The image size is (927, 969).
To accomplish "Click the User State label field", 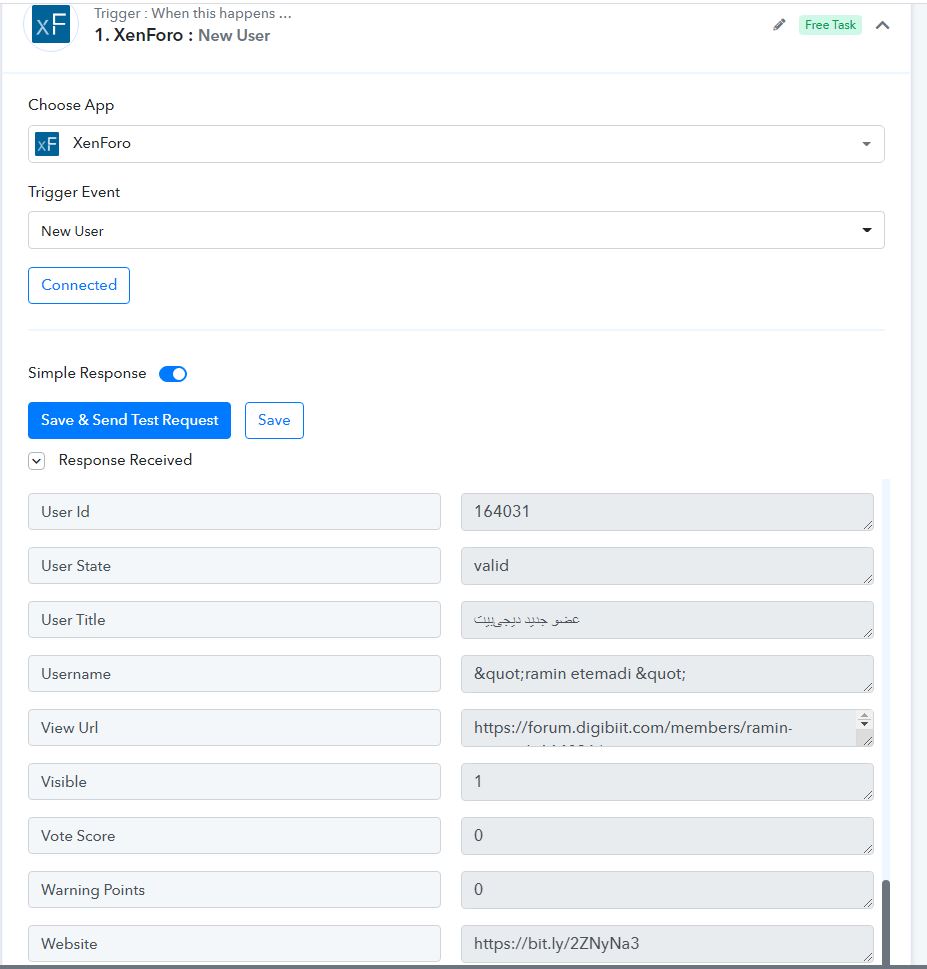I will [x=234, y=565].
